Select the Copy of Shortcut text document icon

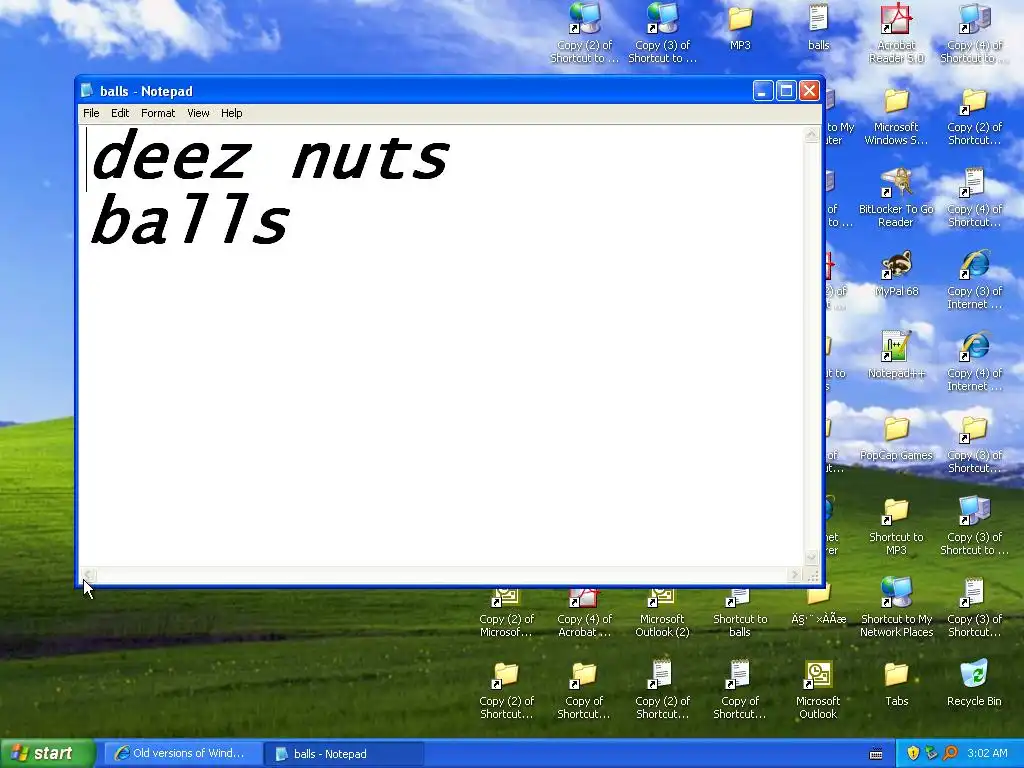pos(740,690)
